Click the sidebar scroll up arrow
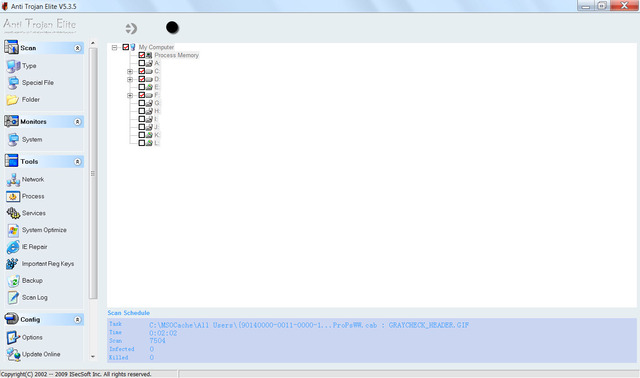The image size is (640, 378). pyautogui.click(x=93, y=43)
